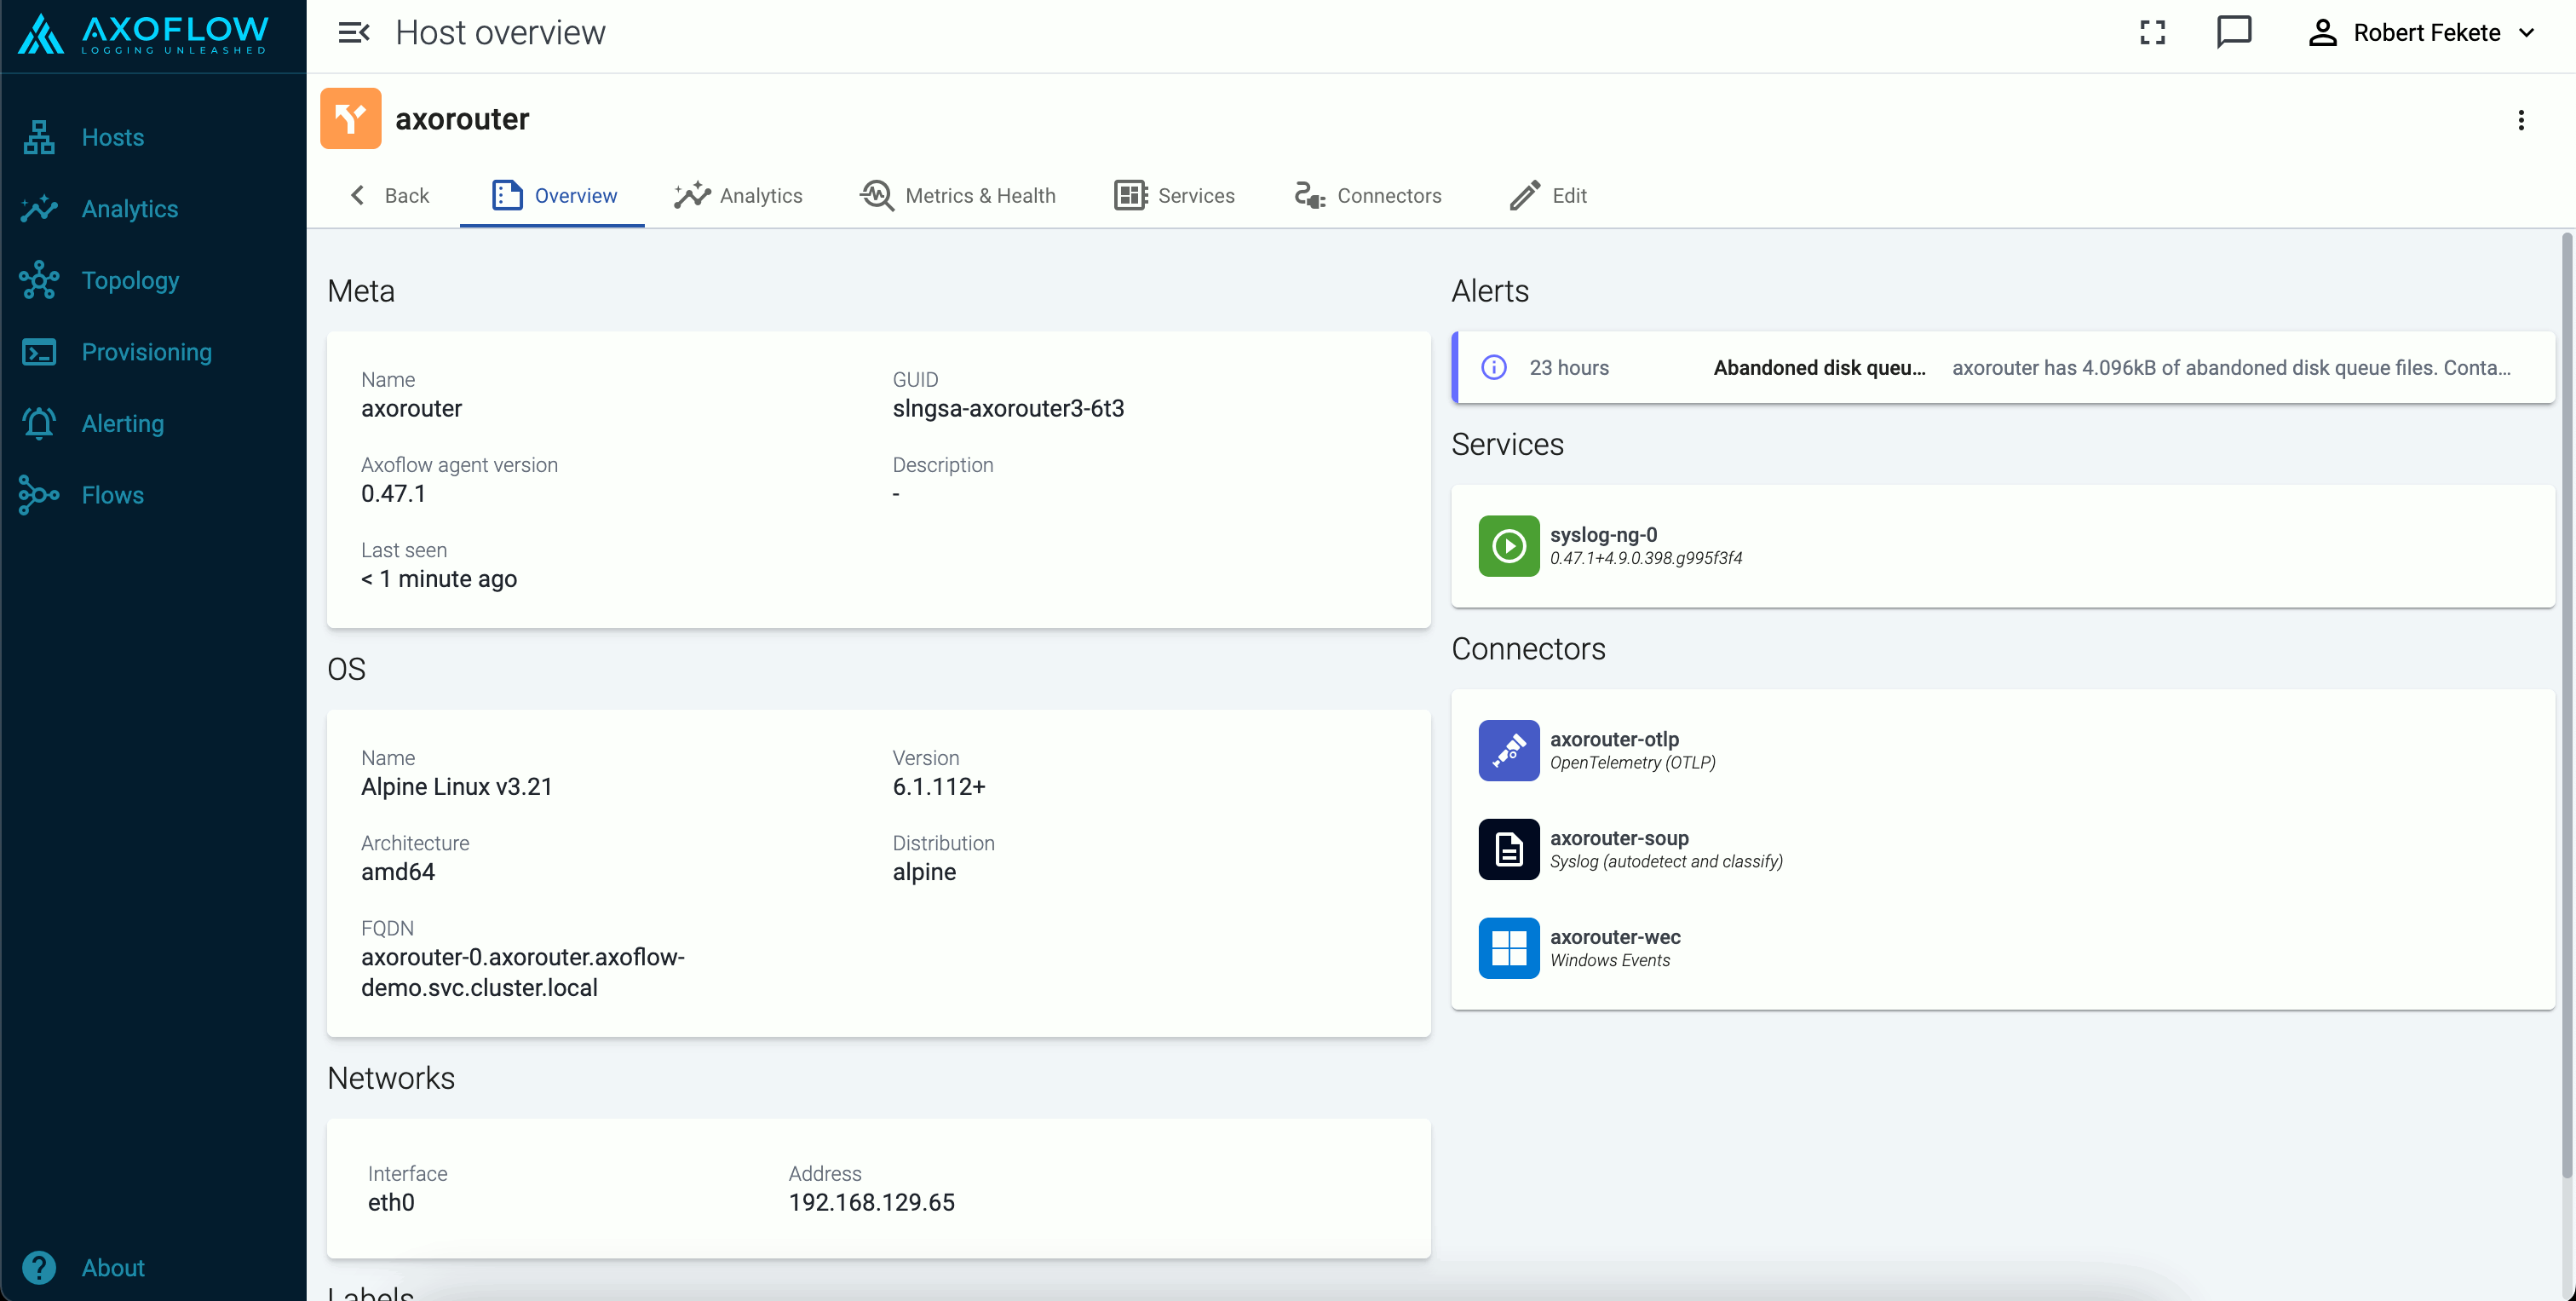The image size is (2576, 1301).
Task: Click the Abandoned disk queue alert info icon
Action: click(1494, 367)
